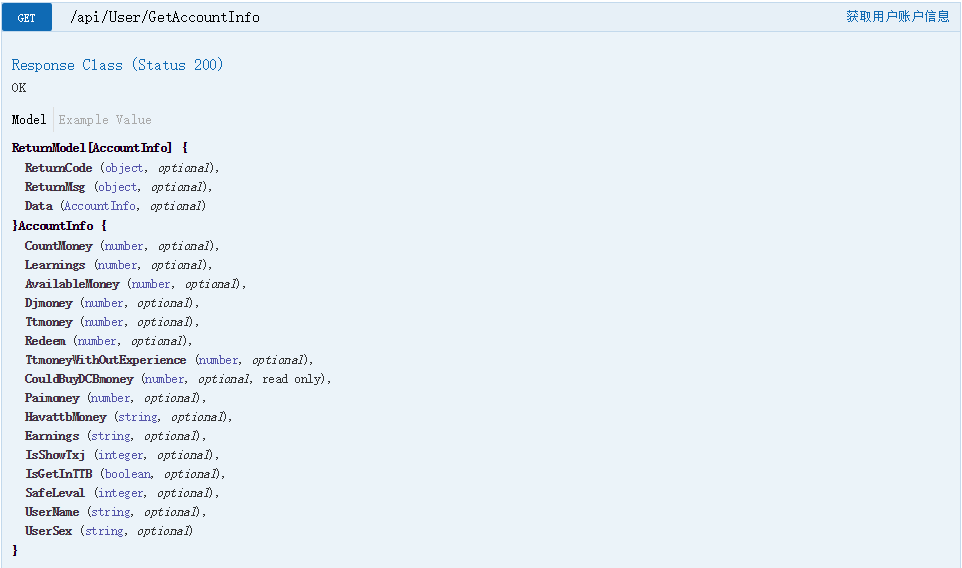This screenshot has width=962, height=568.
Task: Select the IsGetInTTB property
Action: (58, 474)
